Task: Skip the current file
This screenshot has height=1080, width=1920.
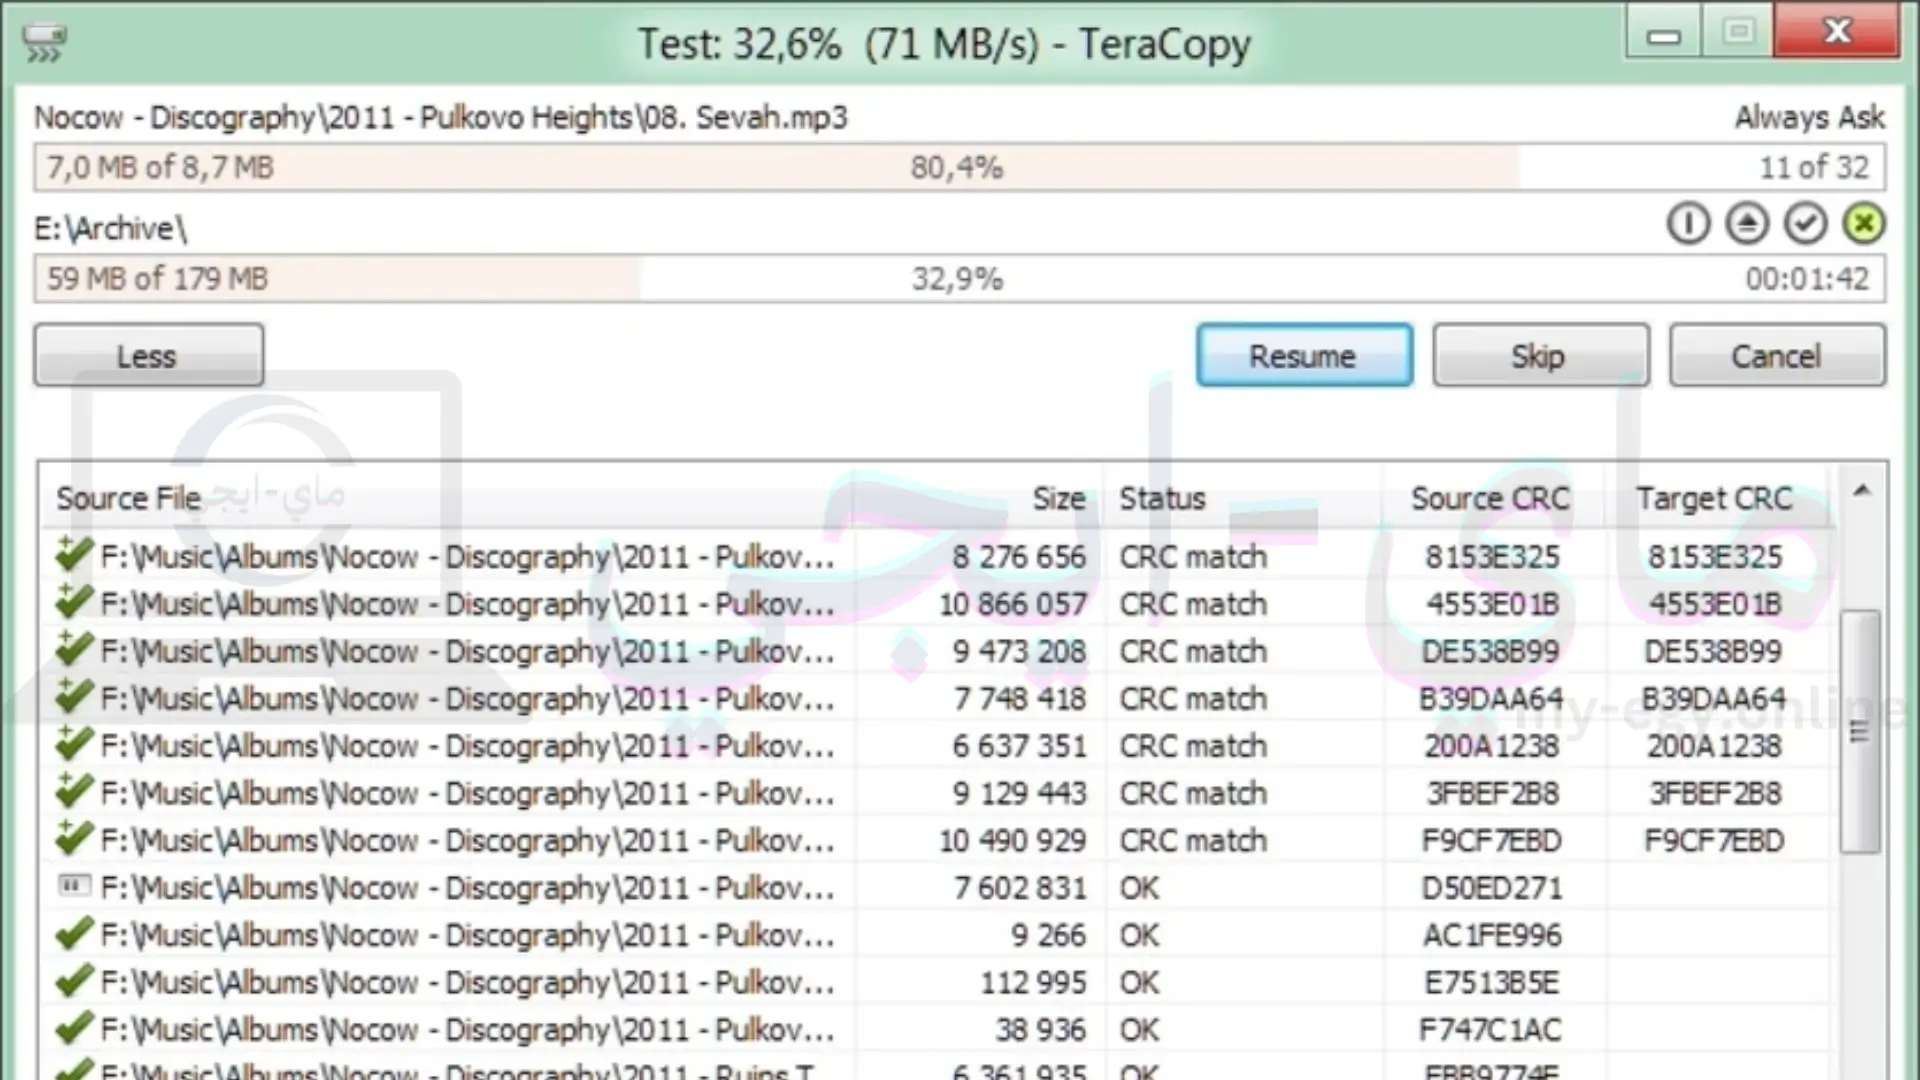Action: pyautogui.click(x=1540, y=355)
